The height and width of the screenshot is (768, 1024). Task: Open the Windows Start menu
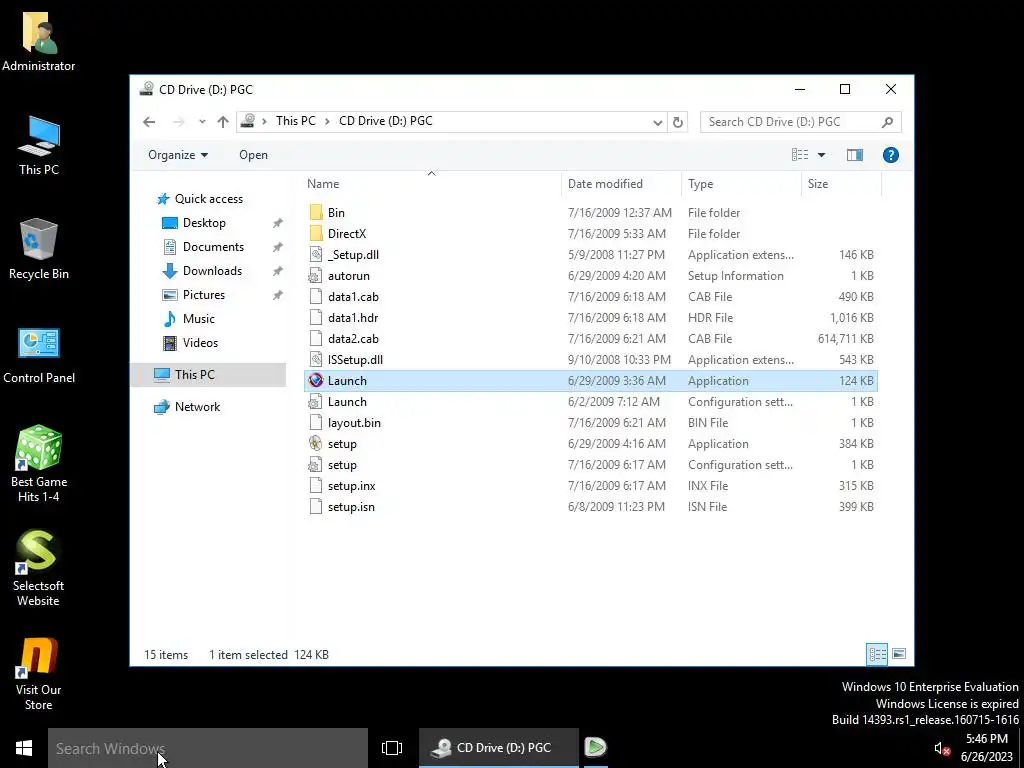(24, 748)
